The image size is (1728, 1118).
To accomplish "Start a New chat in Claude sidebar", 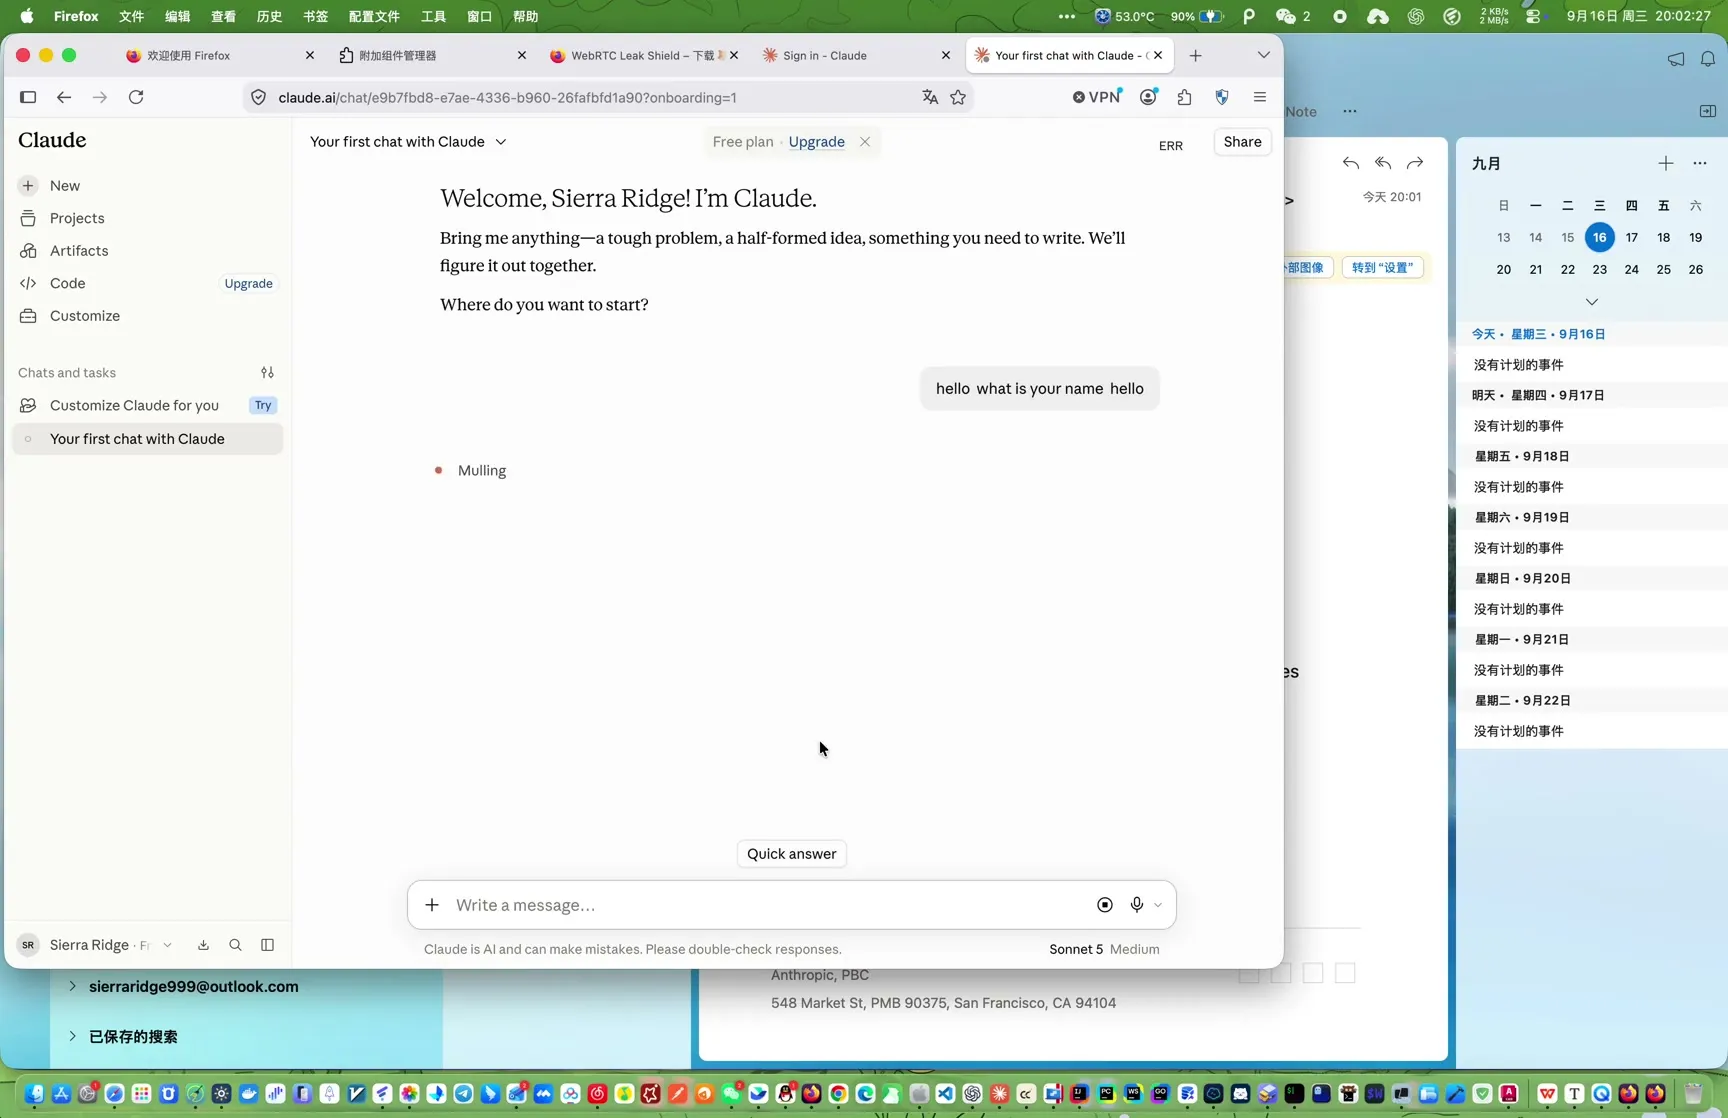I will [148, 186].
